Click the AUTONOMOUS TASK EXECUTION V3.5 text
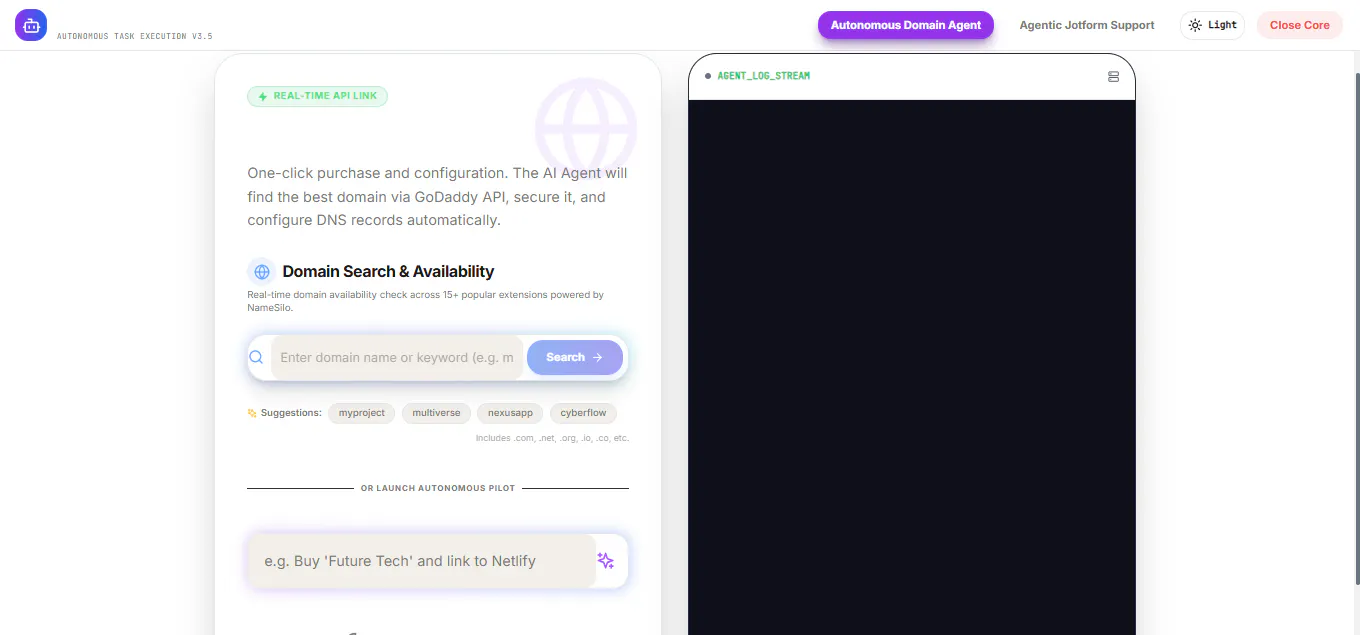 tap(135, 36)
